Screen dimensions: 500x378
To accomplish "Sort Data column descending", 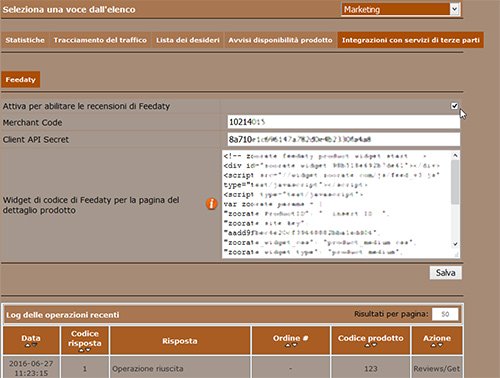I will coord(34,345).
